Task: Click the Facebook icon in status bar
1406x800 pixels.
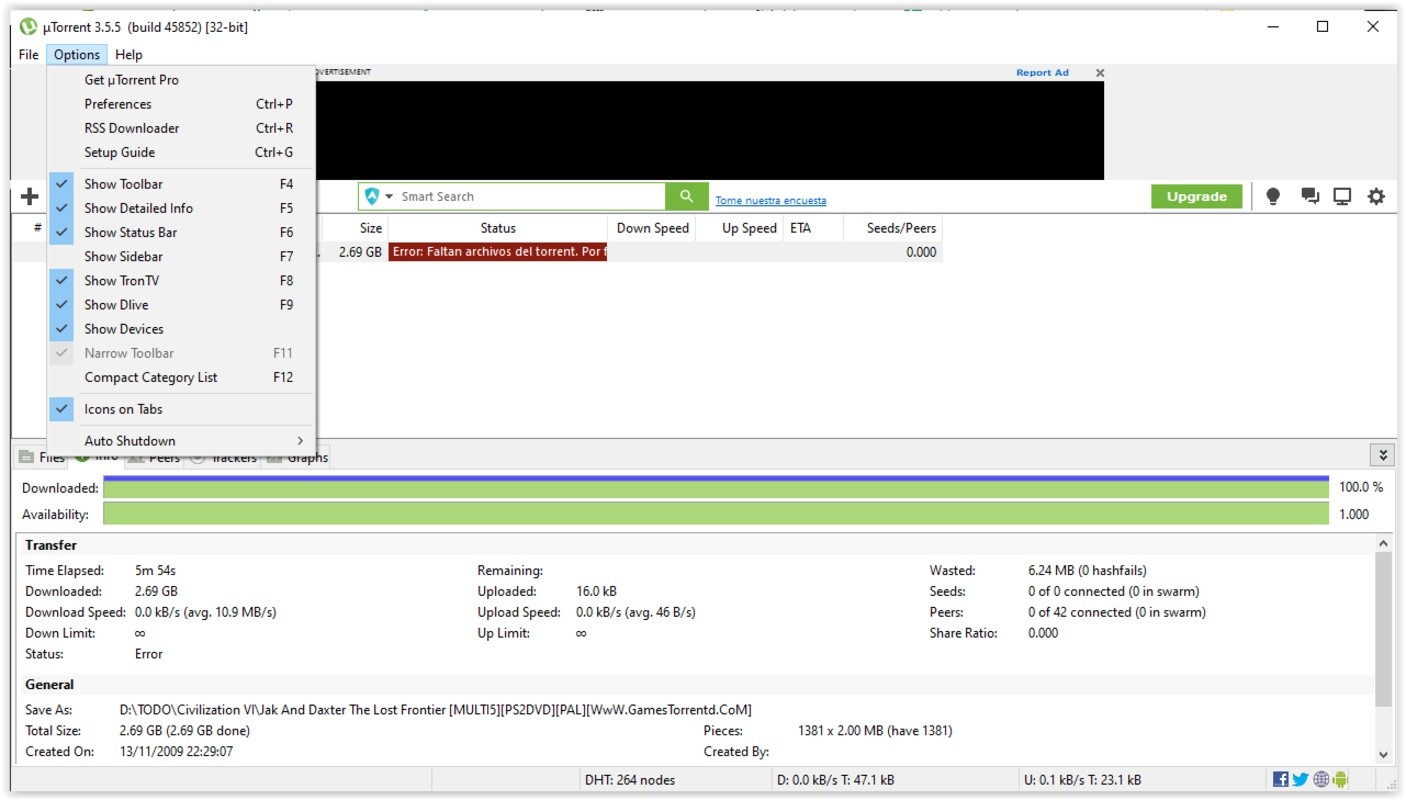Action: point(1280,780)
